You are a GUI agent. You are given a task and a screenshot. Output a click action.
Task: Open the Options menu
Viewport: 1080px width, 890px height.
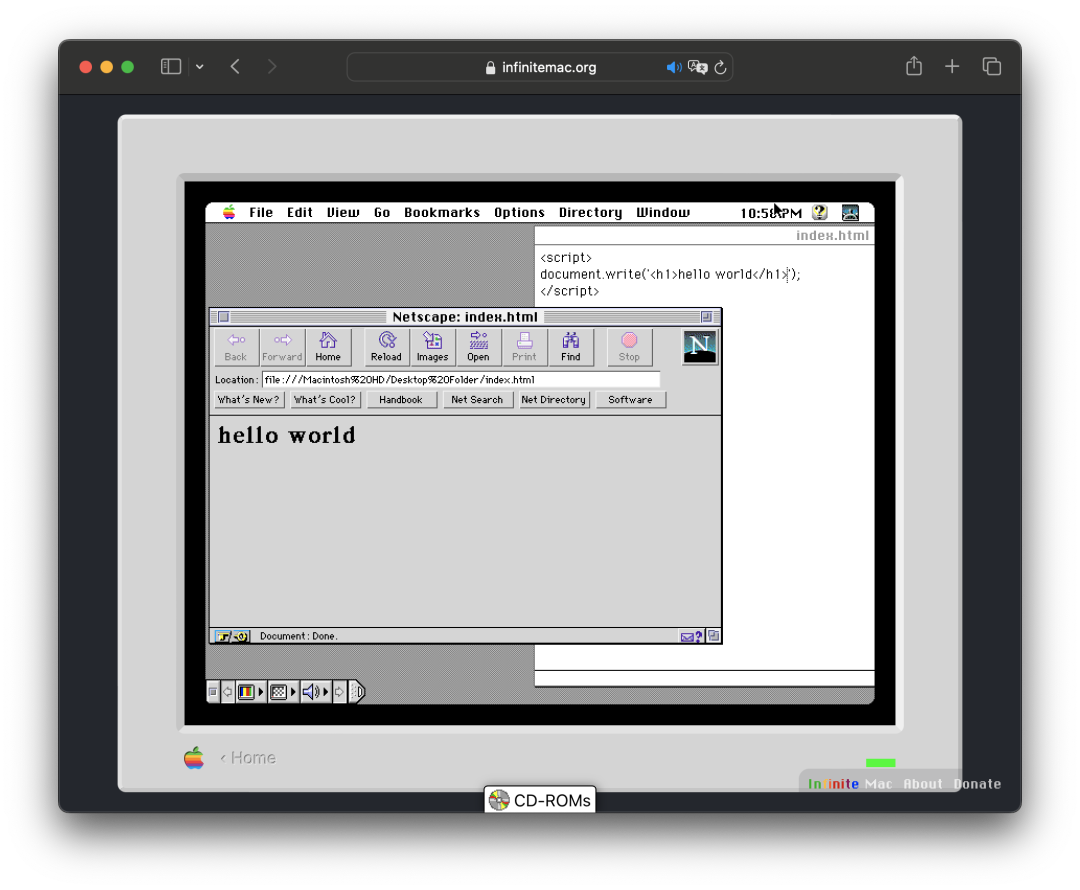(519, 212)
